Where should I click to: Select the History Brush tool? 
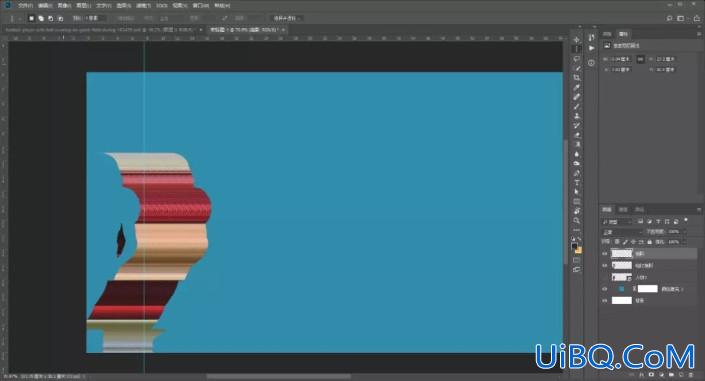click(x=577, y=125)
